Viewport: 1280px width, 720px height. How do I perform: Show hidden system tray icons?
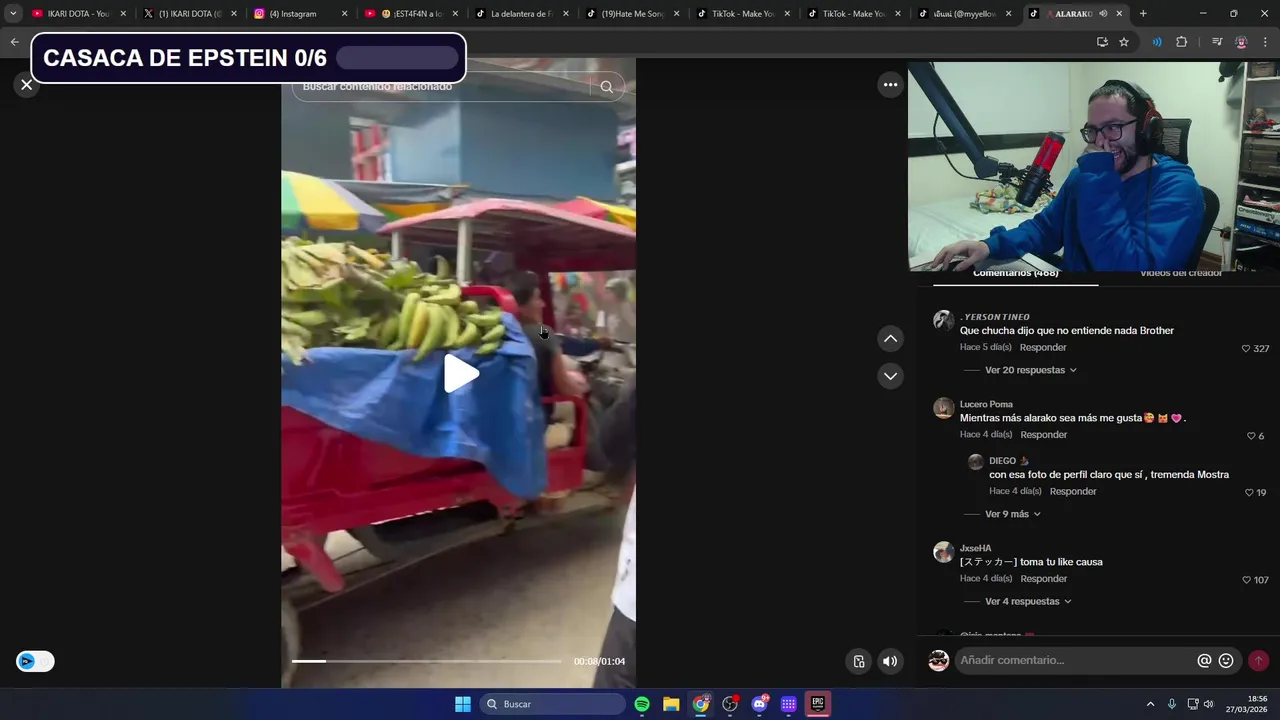1150,704
